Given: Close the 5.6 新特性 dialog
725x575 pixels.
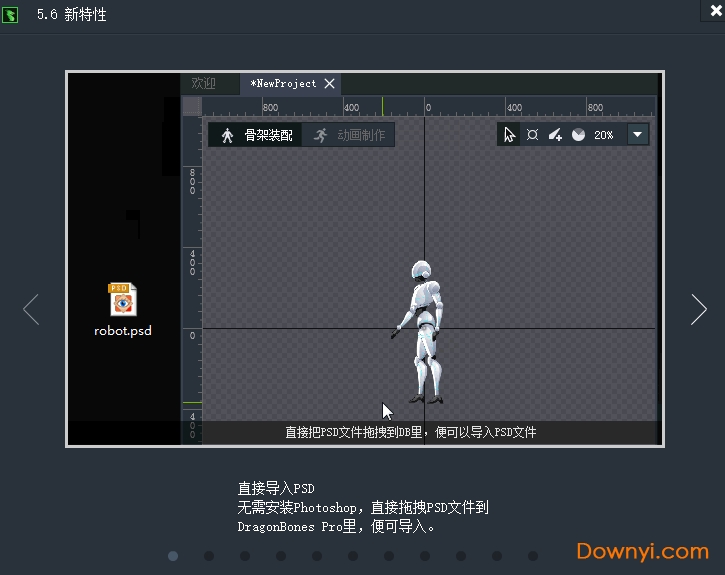Looking at the screenshot, I should point(716,10).
